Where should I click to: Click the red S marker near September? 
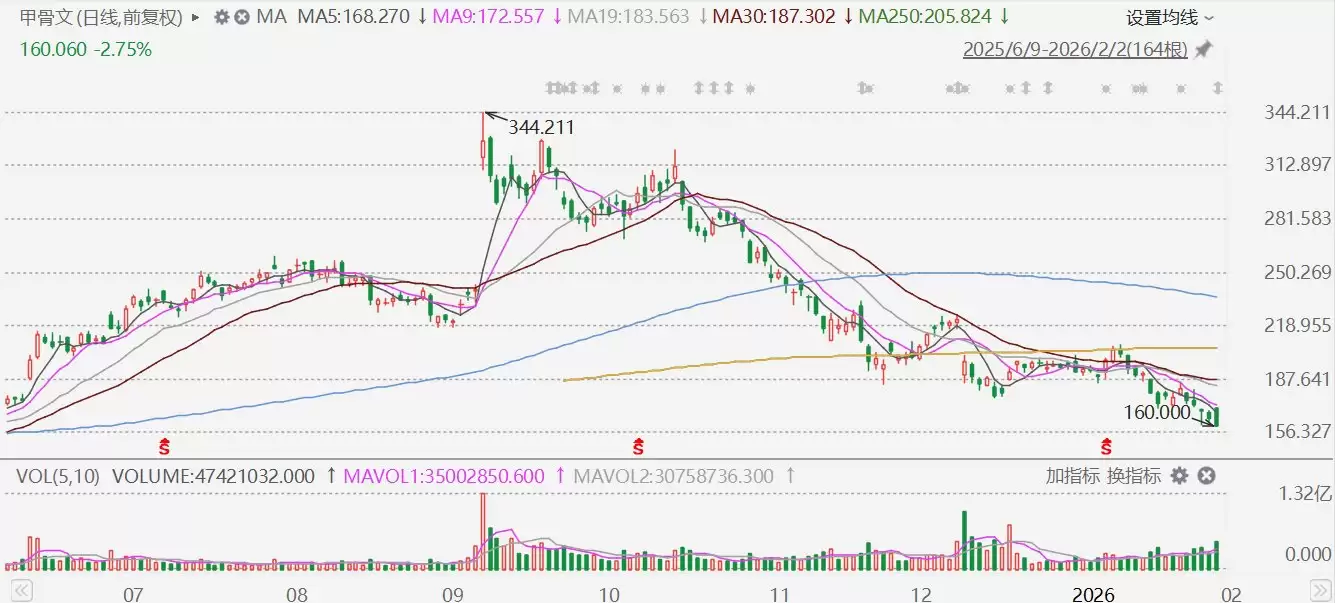point(638,443)
